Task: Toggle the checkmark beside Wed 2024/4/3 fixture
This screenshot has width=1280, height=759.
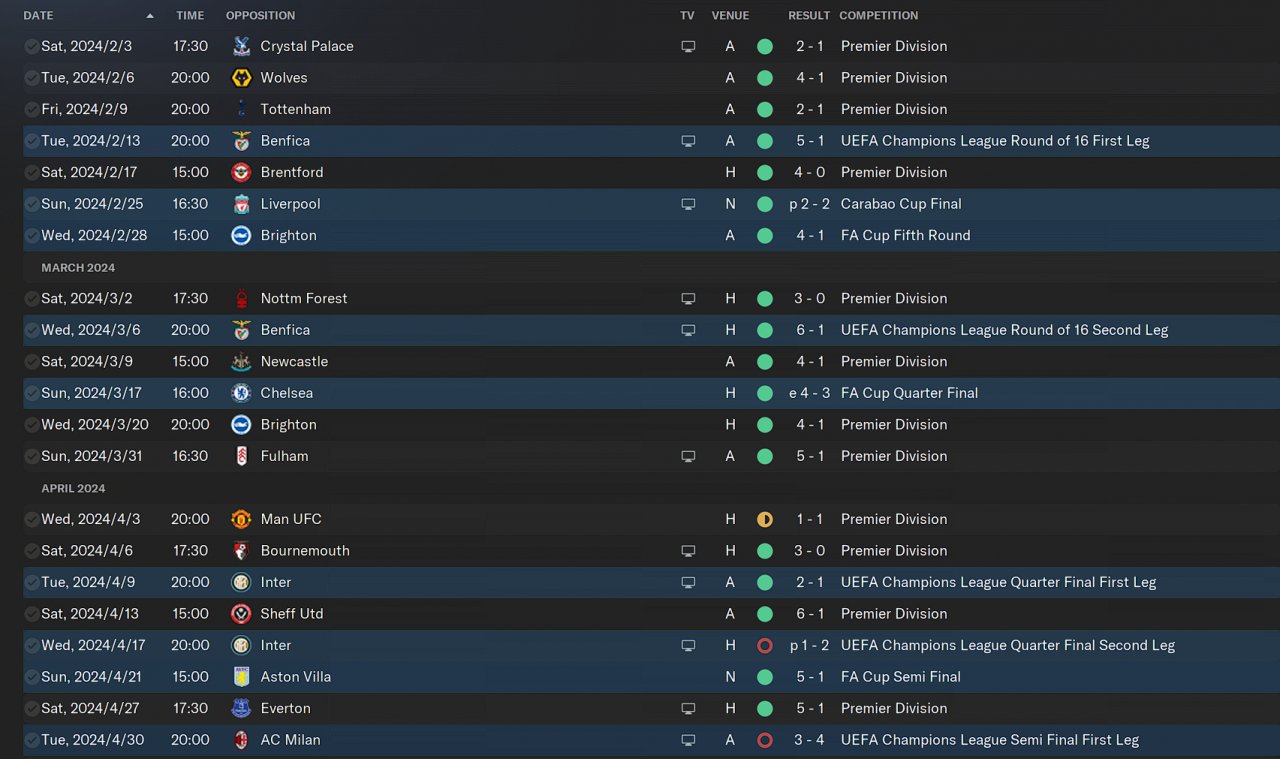Action: (x=32, y=519)
